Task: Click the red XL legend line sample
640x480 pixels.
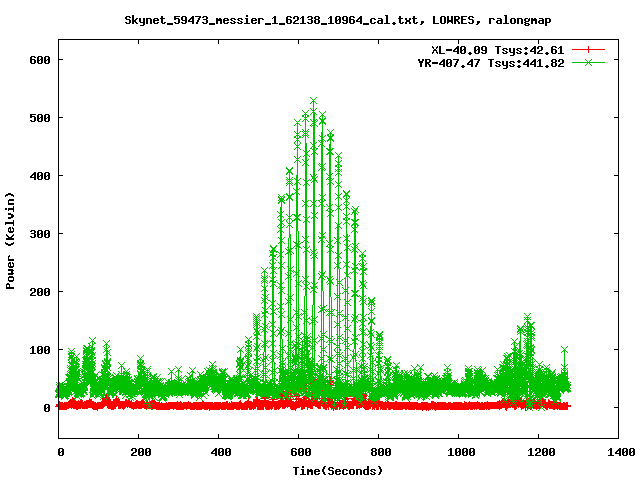Action: [588, 50]
